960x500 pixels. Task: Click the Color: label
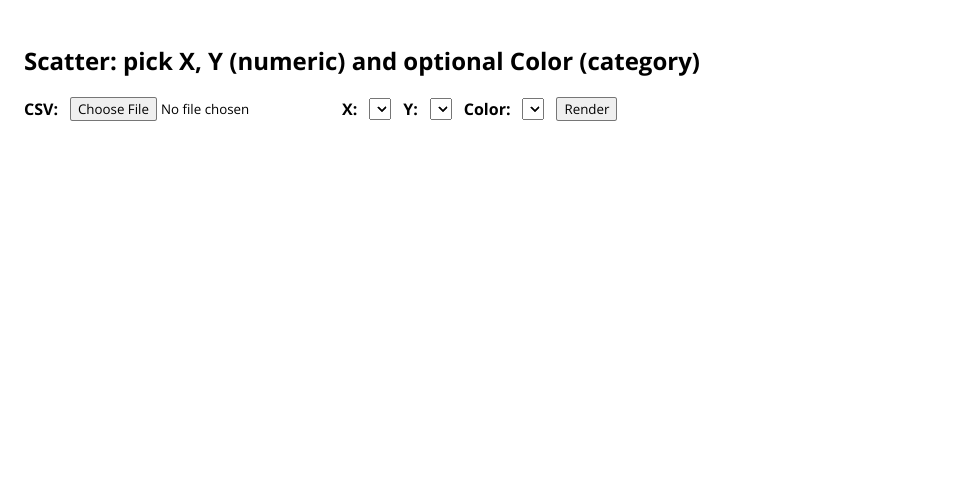pos(487,109)
